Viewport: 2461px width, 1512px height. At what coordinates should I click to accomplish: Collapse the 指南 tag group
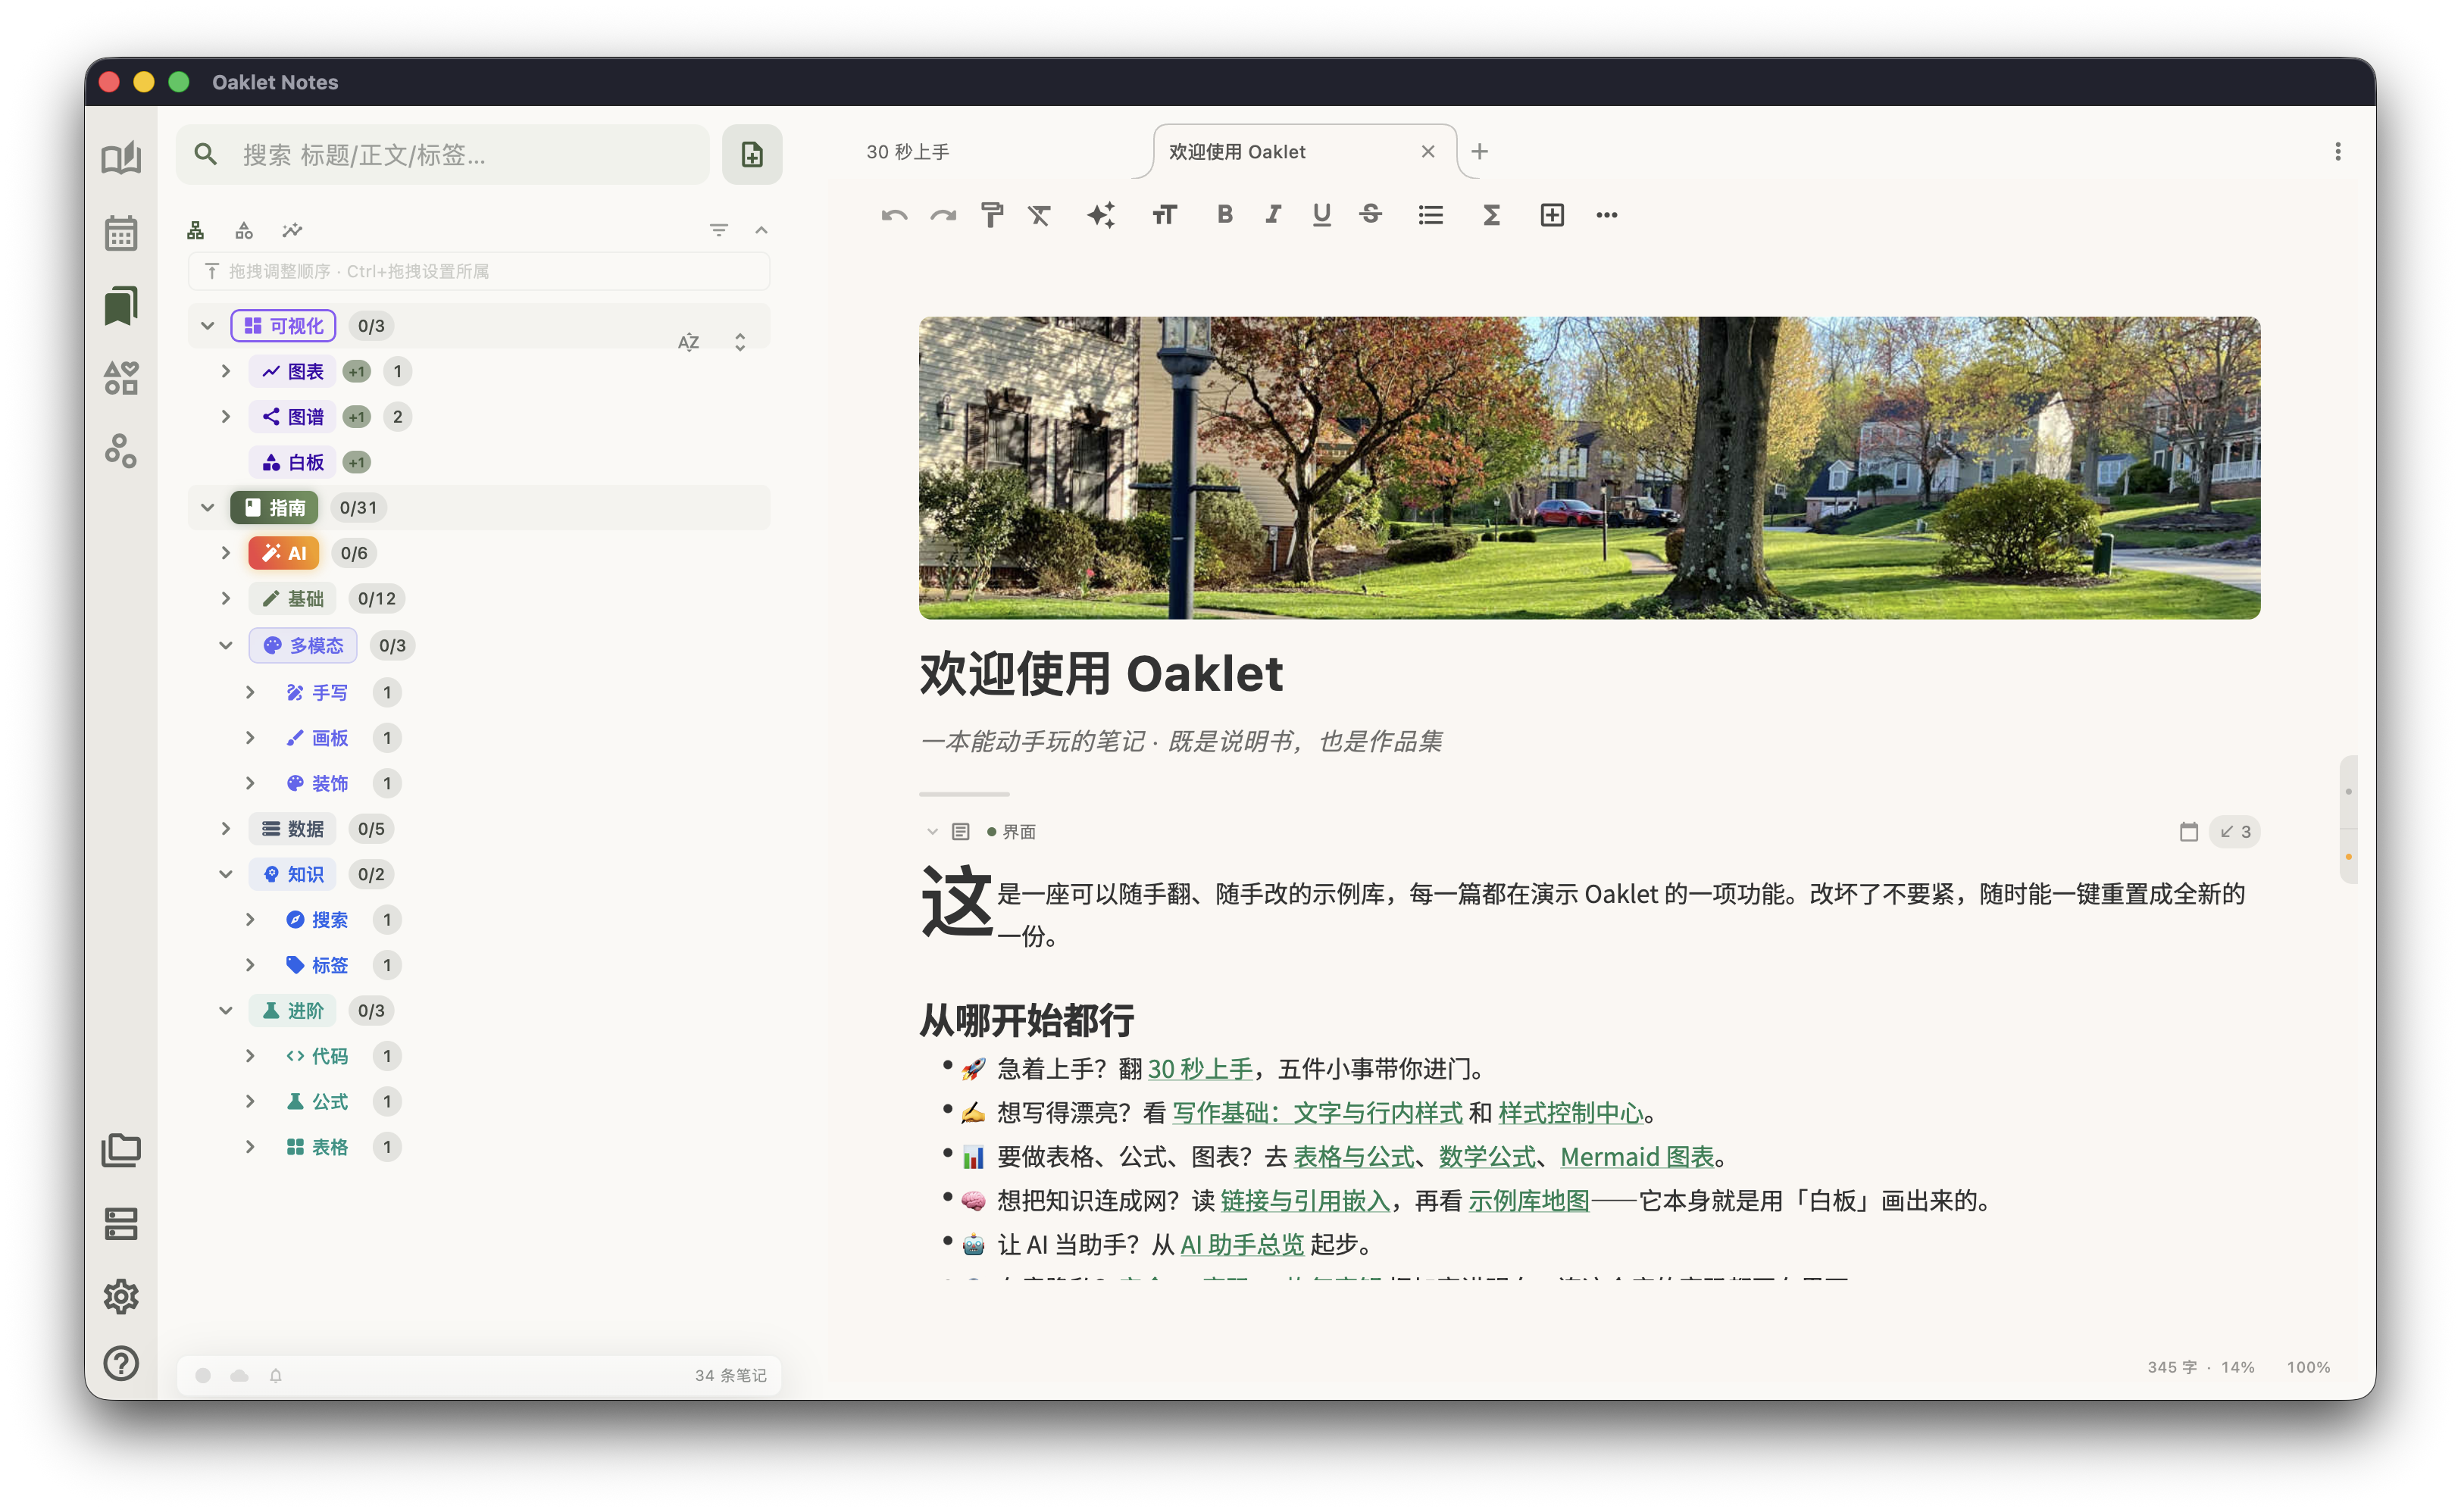click(208, 507)
